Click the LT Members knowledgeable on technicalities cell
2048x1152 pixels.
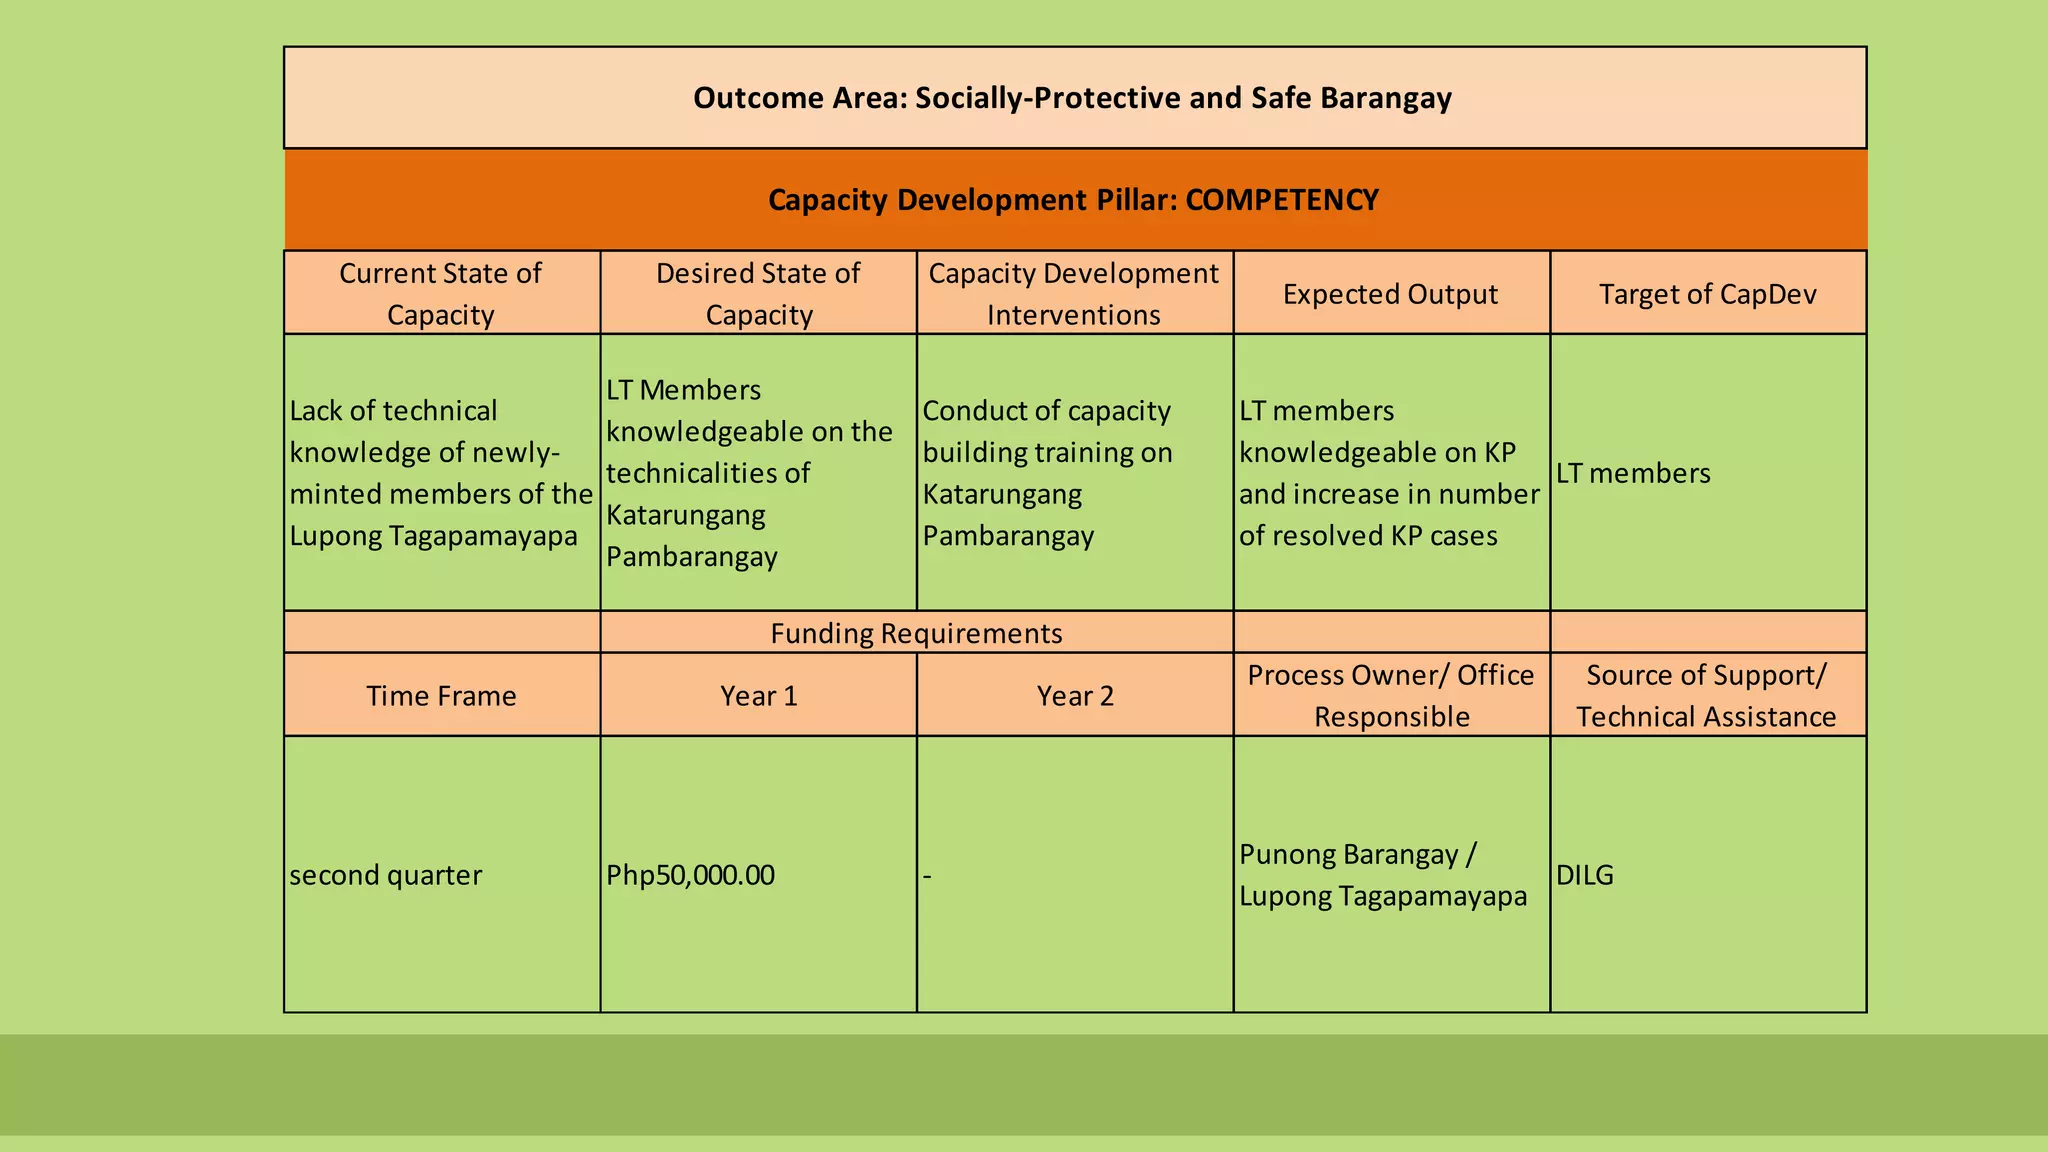[758, 473]
